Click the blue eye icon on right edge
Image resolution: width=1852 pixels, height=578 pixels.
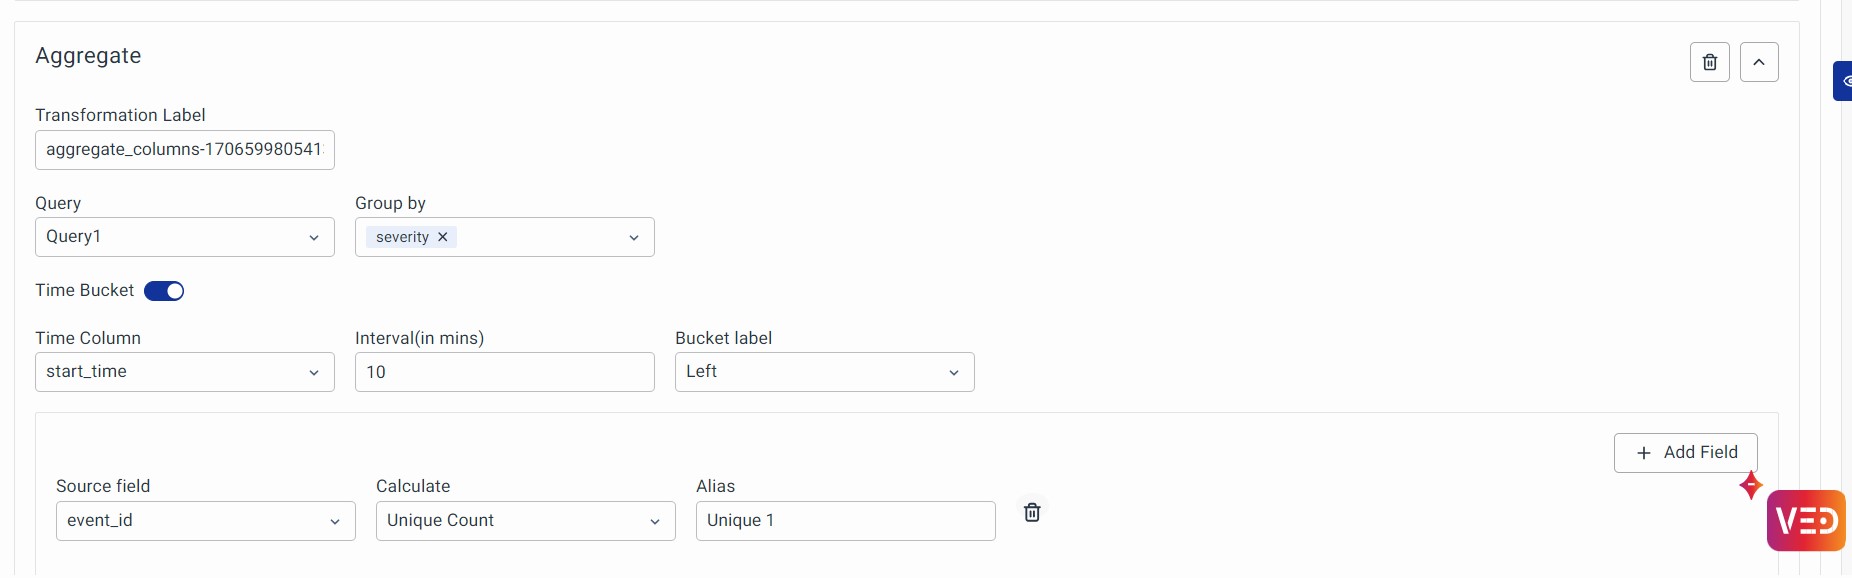pyautogui.click(x=1845, y=81)
